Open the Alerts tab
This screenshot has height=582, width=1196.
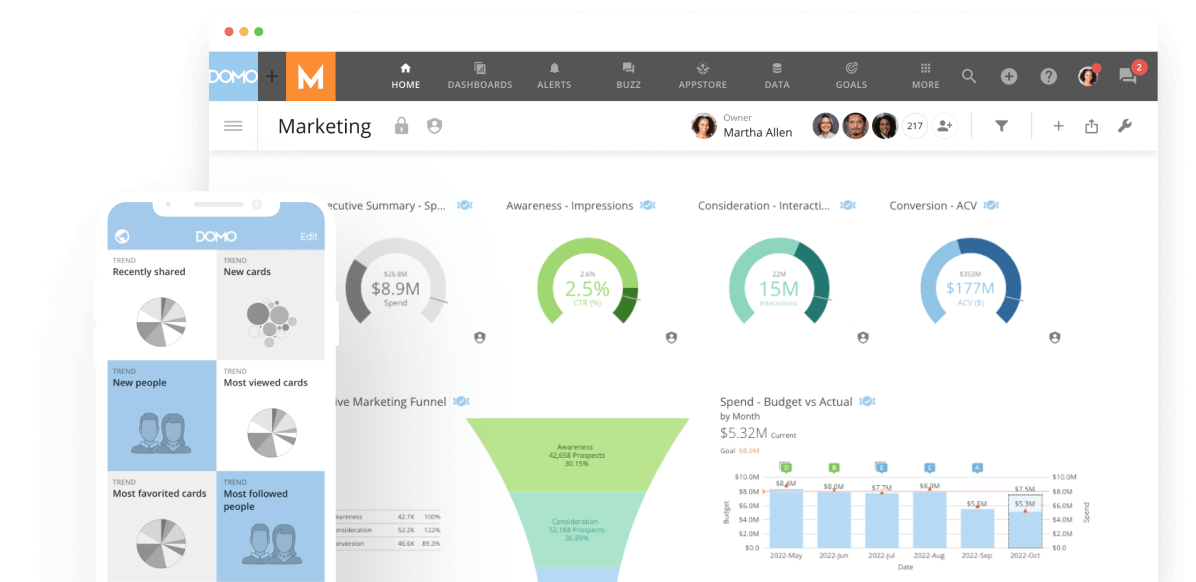coord(554,76)
